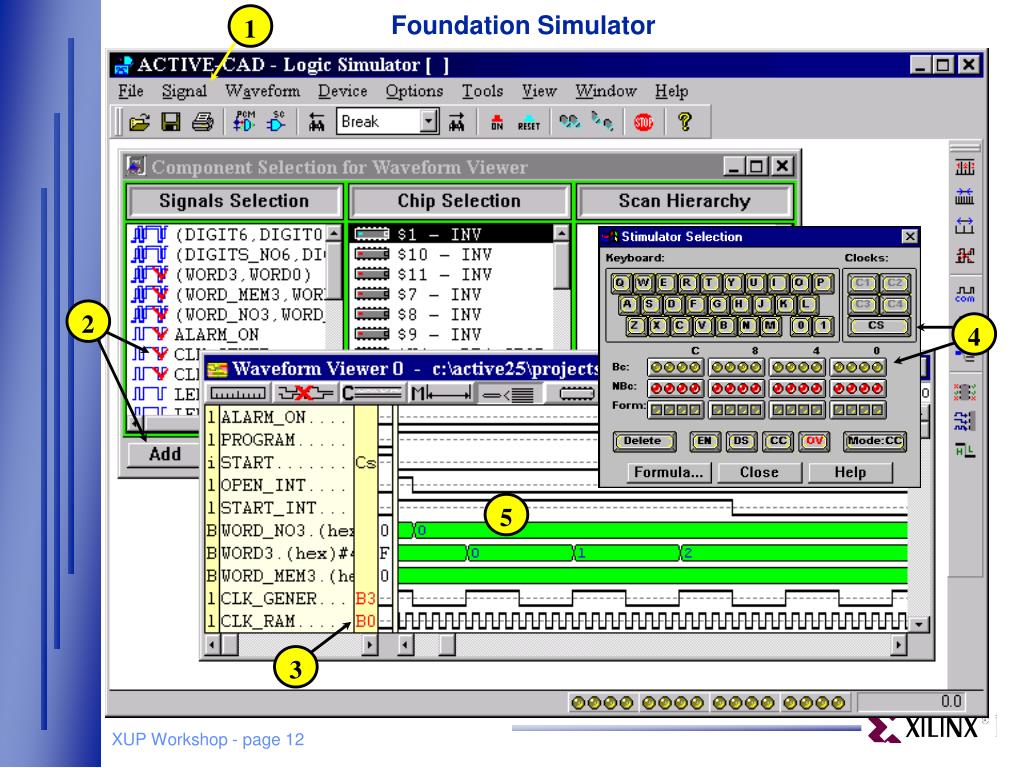This screenshot has width=1024, height=768.
Task: Click the Scan Hierarchy header button
Action: pyautogui.click(x=684, y=201)
